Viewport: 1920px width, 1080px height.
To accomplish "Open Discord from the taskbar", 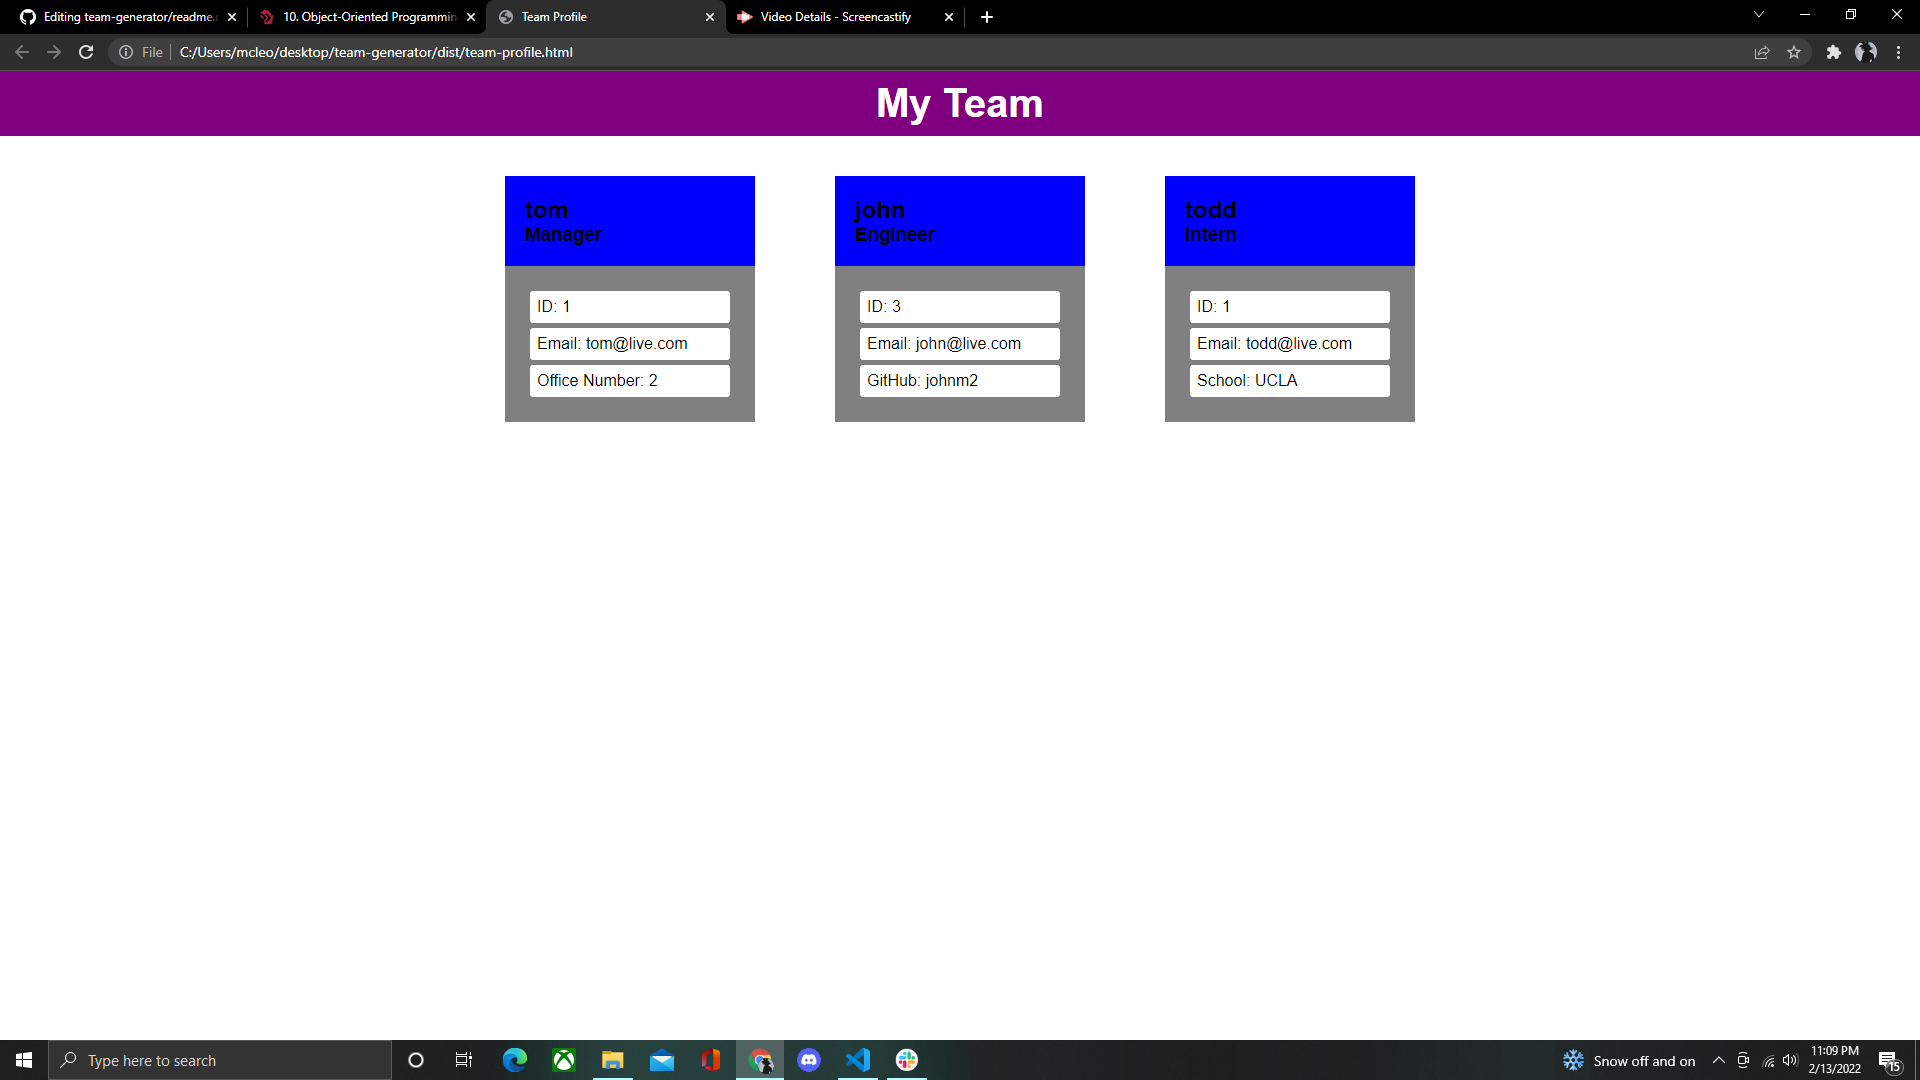I will click(x=809, y=1060).
